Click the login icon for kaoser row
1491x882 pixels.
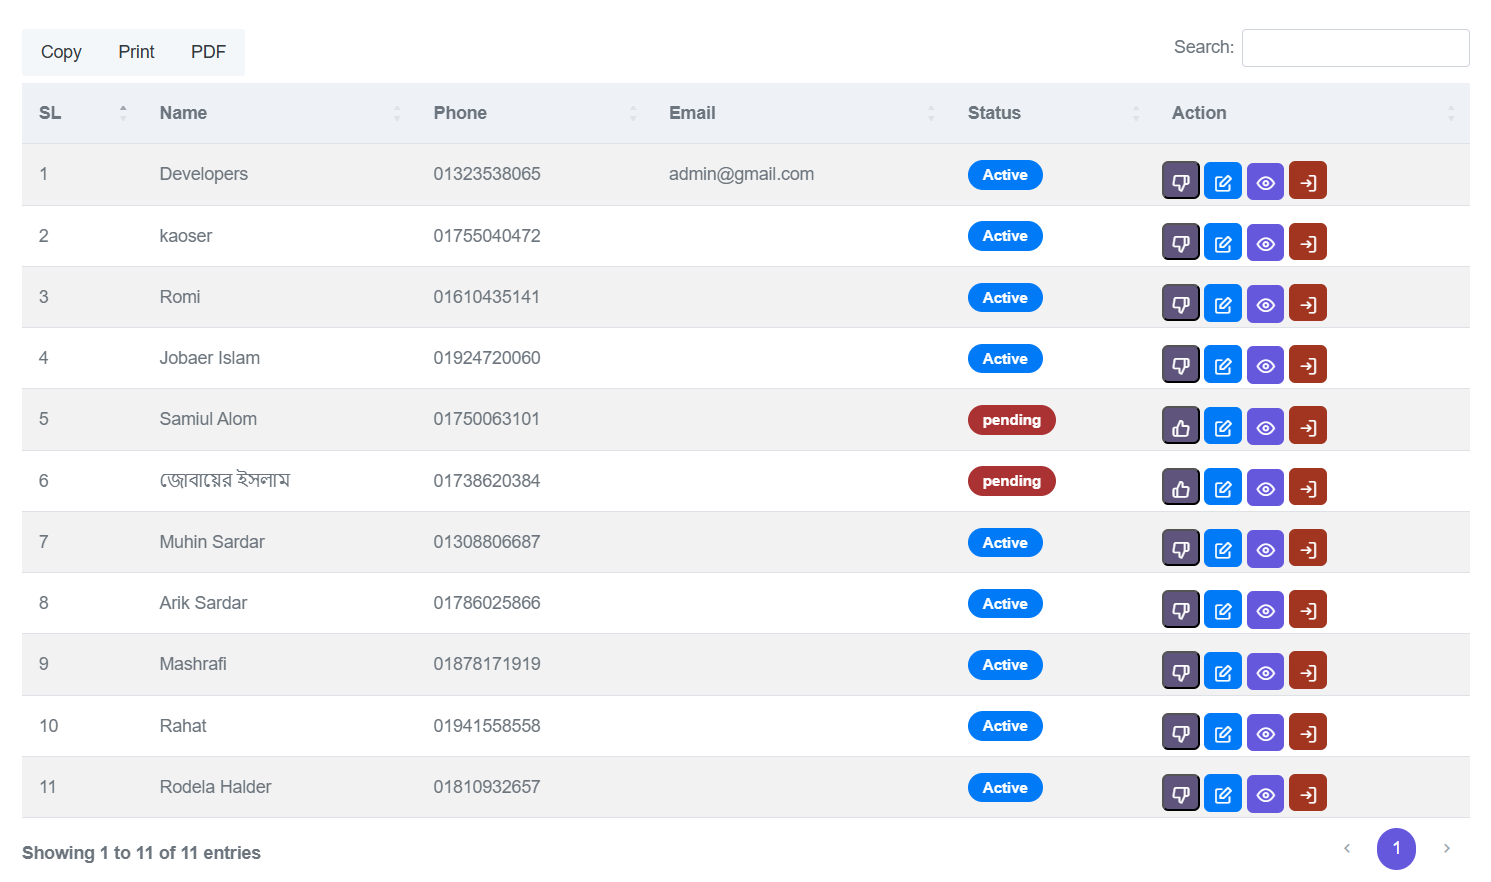[x=1307, y=242]
